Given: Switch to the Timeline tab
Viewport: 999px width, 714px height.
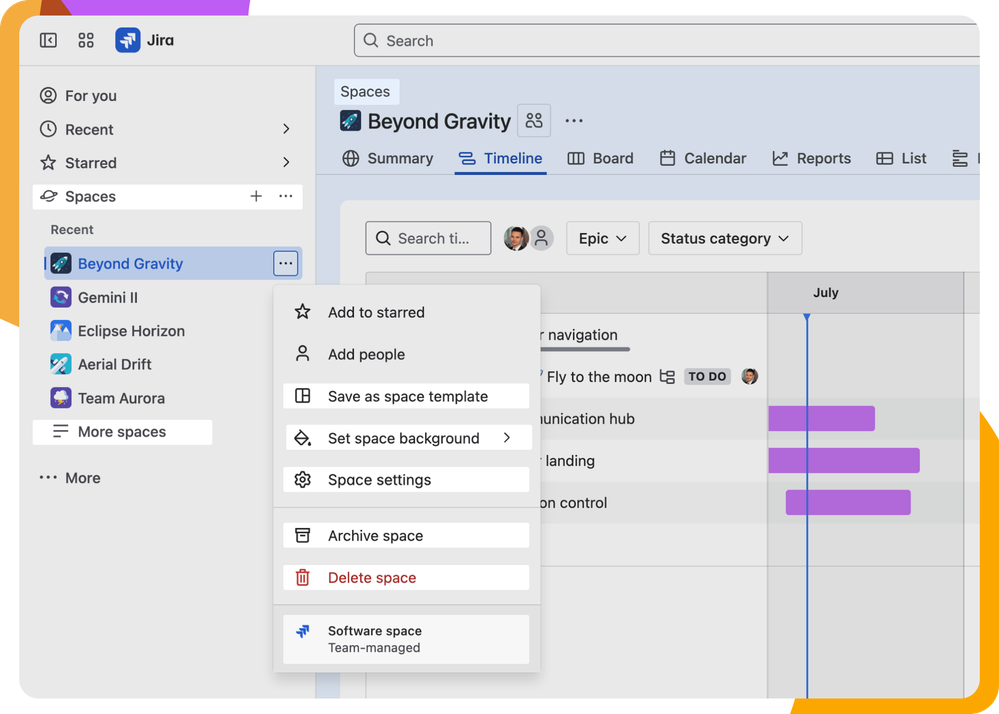Looking at the screenshot, I should coord(500,159).
